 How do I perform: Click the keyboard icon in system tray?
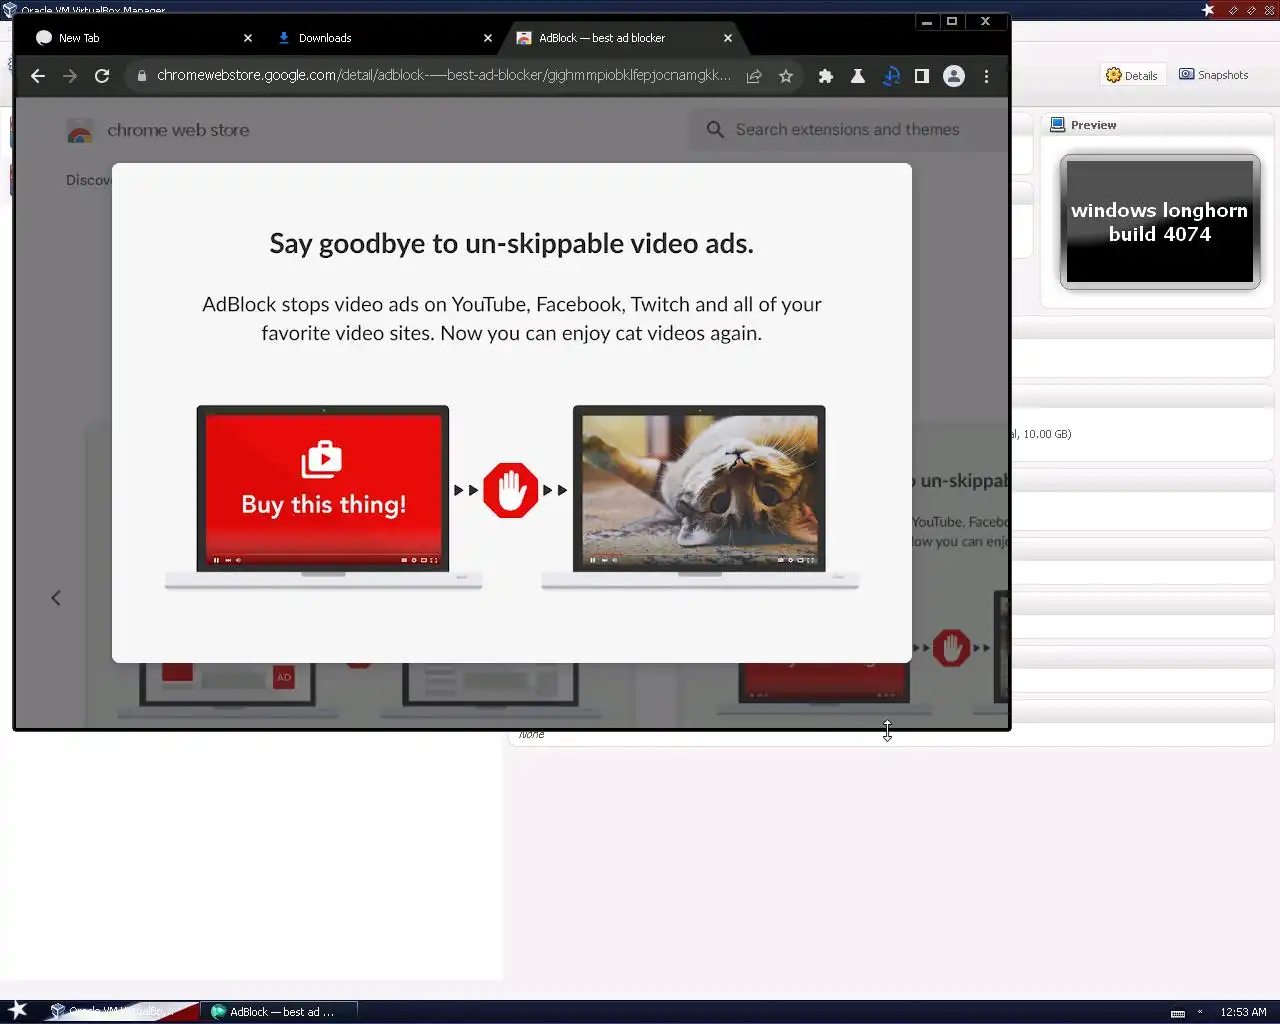point(1178,1013)
